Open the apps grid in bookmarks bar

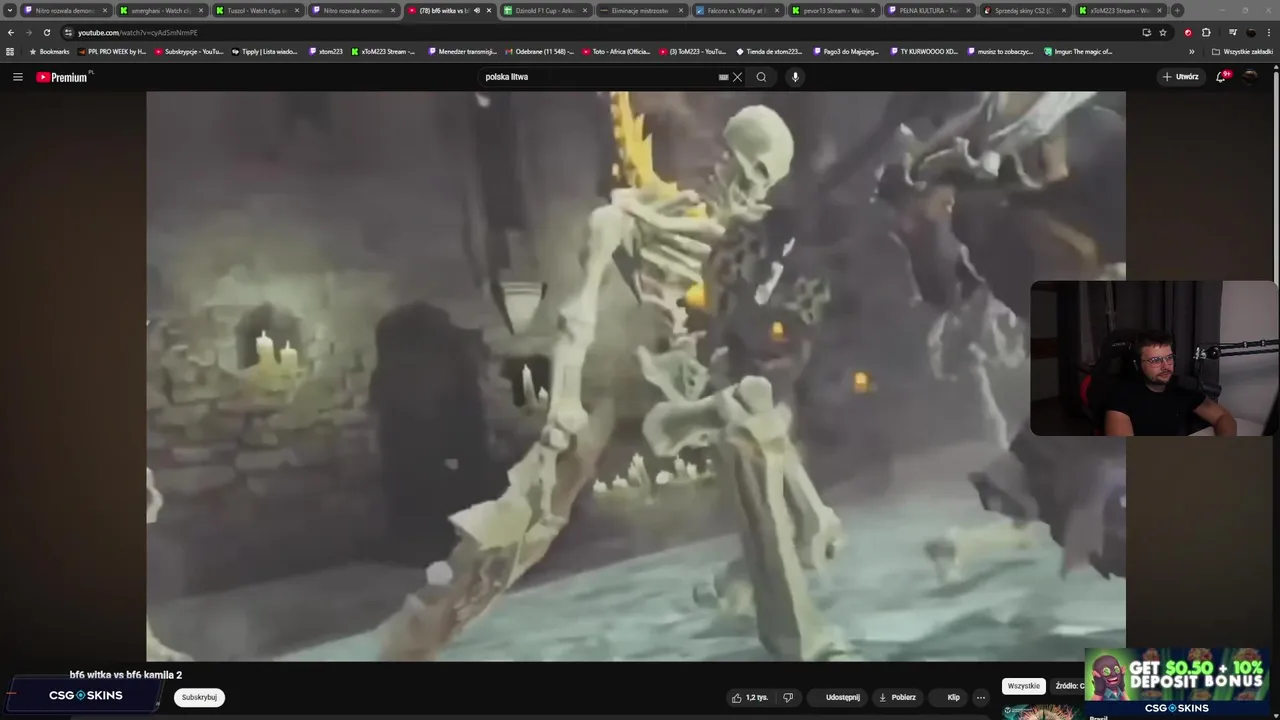10,51
